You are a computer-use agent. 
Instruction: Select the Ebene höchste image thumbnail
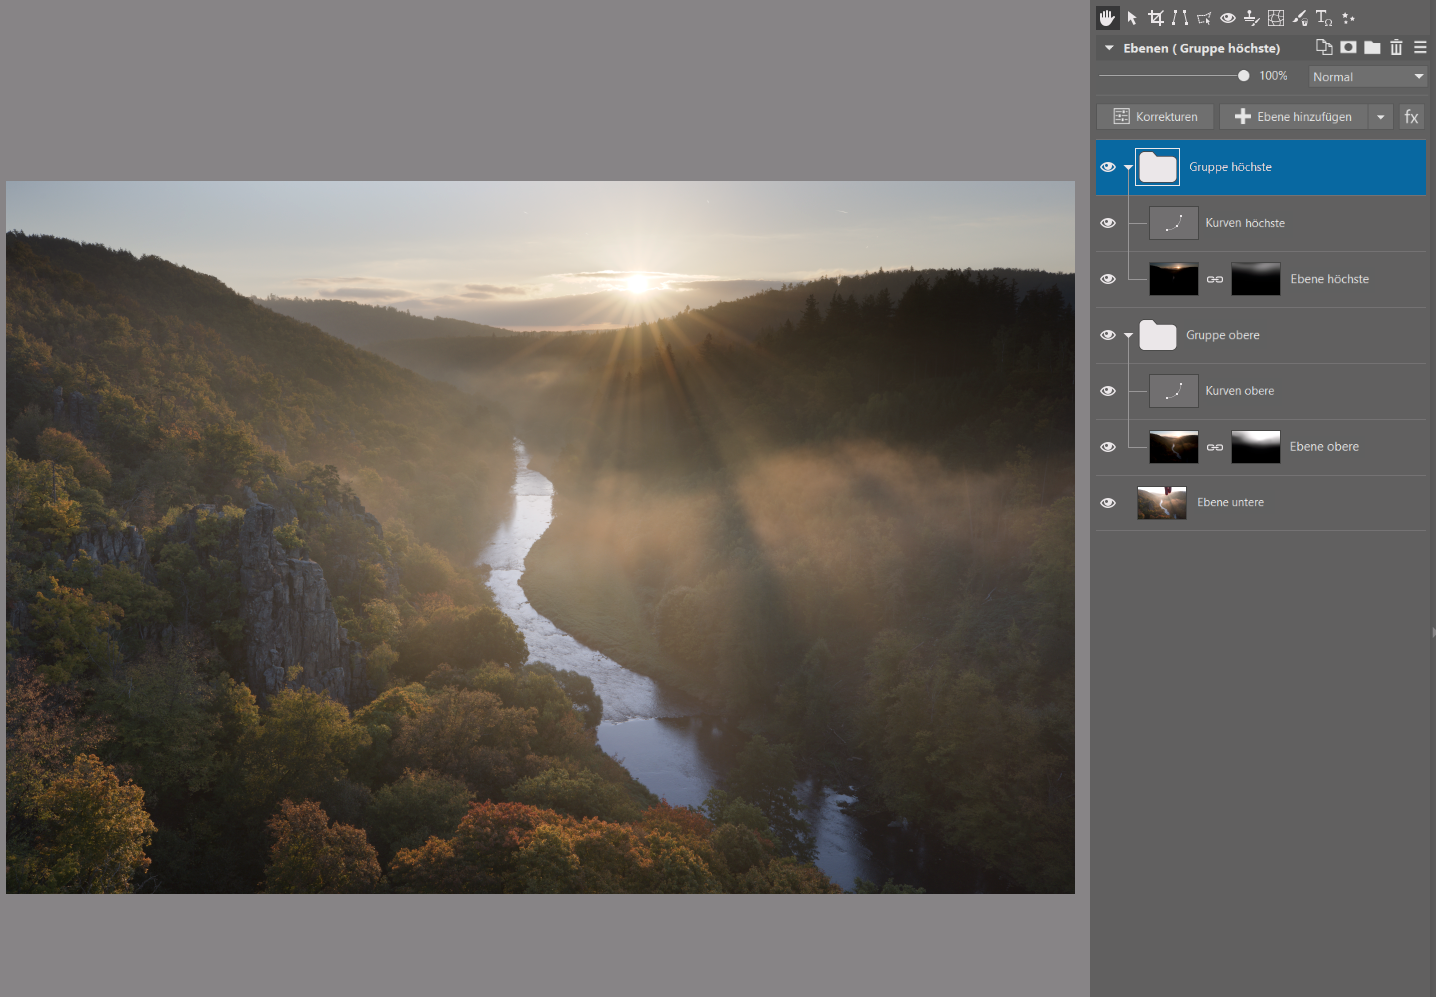(1174, 279)
